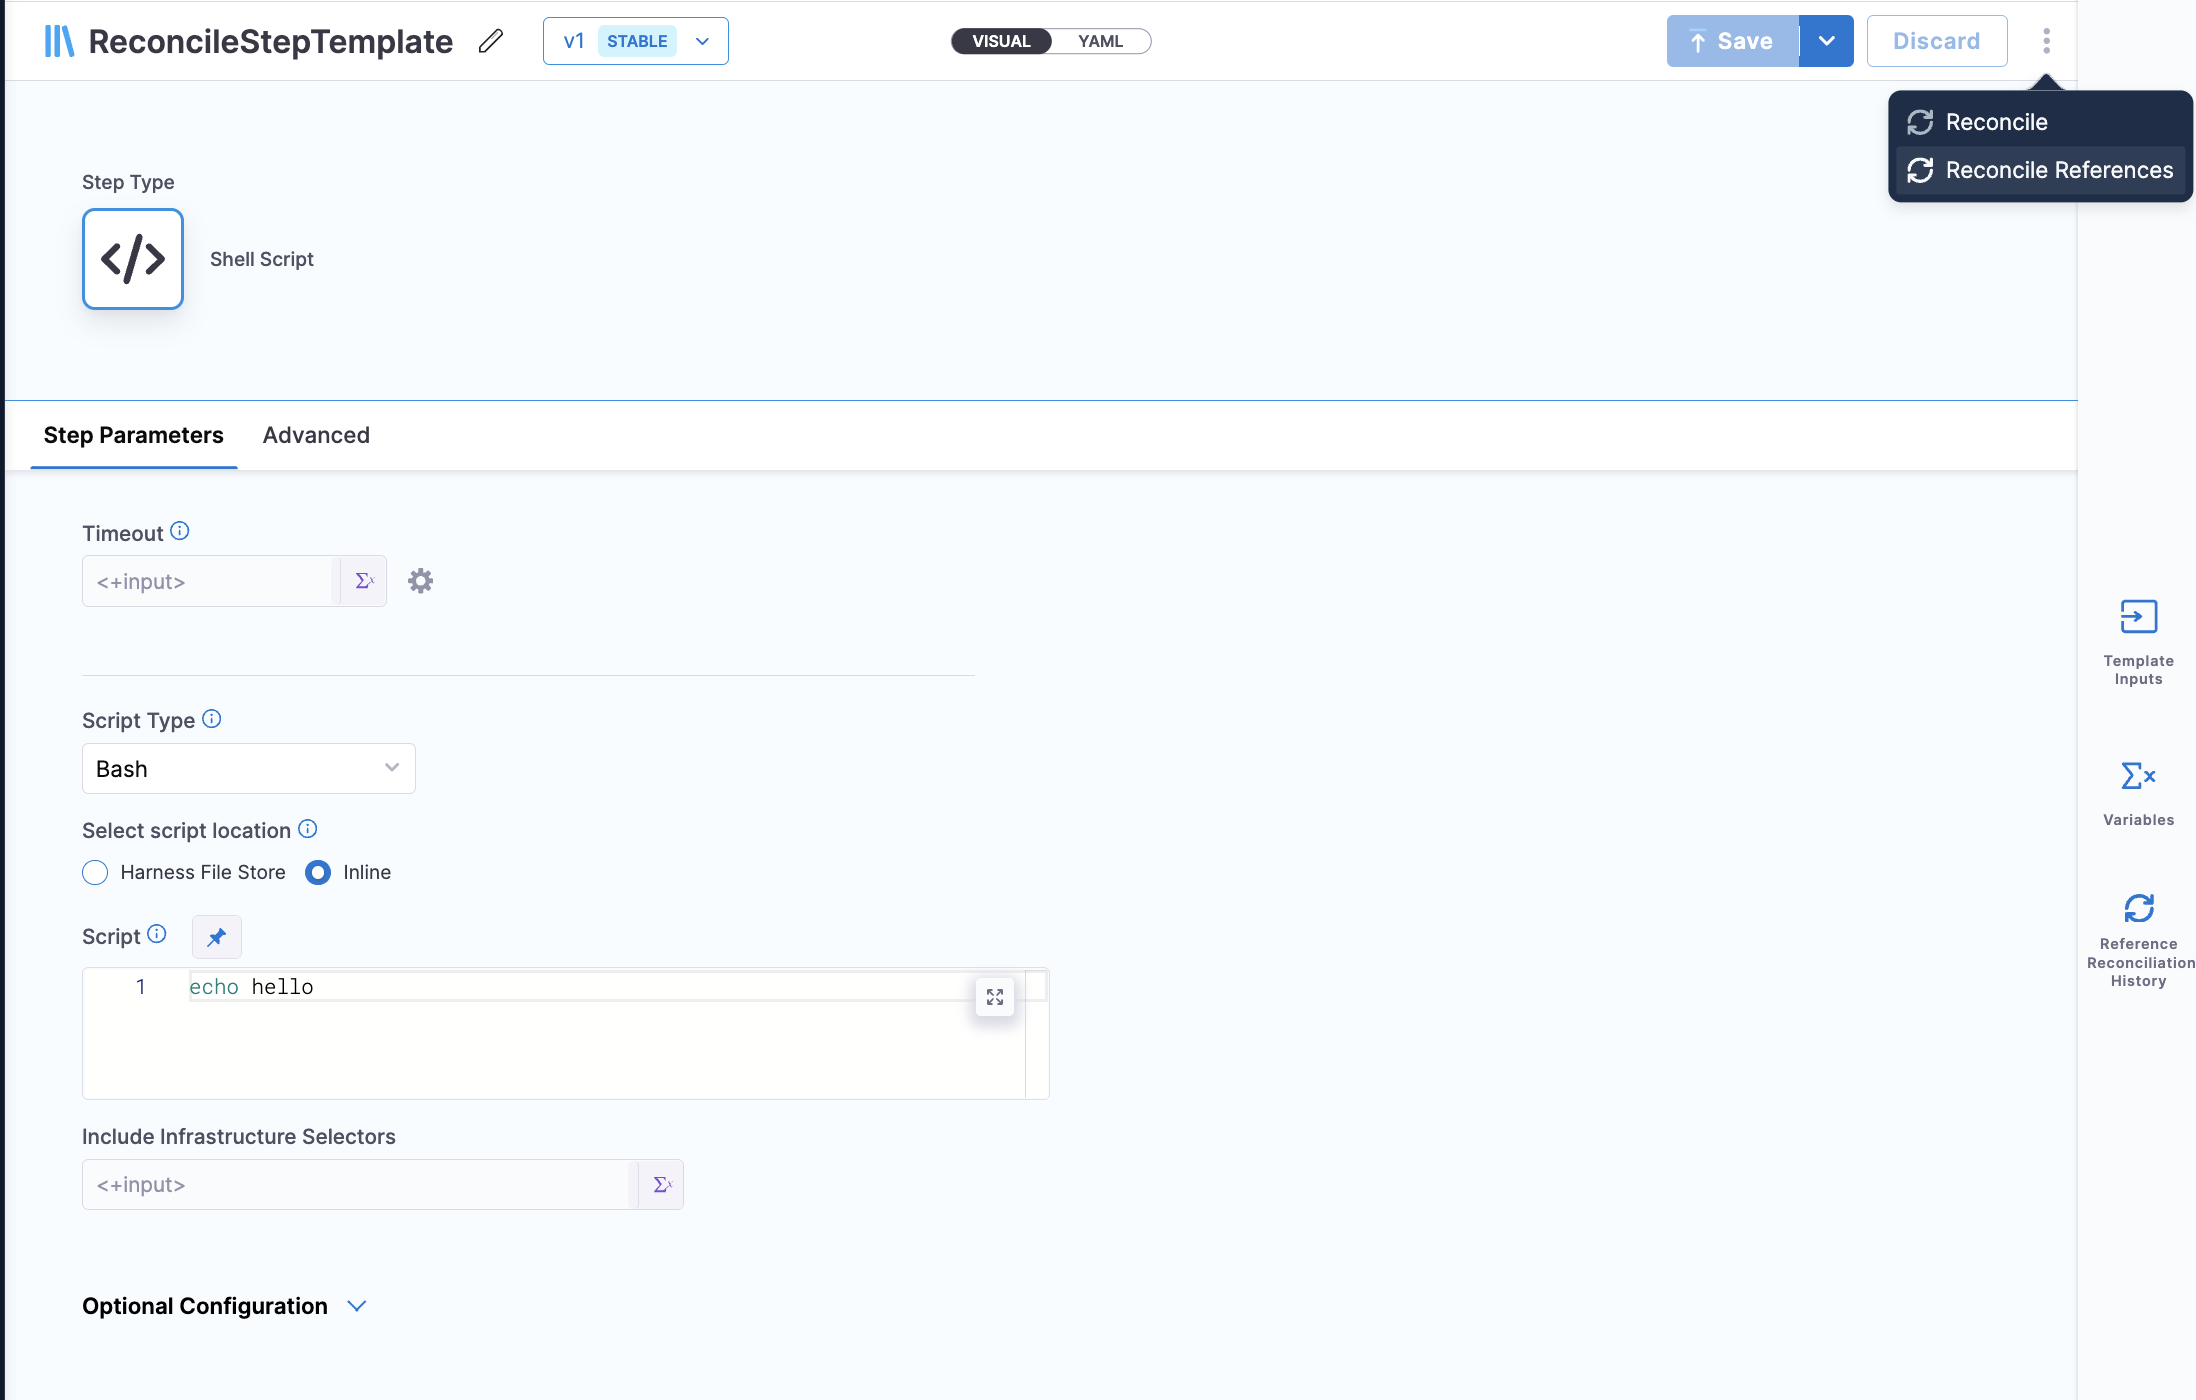Expand Optional Configuration section
Screen dimensions: 2196x1400
tap(357, 1306)
